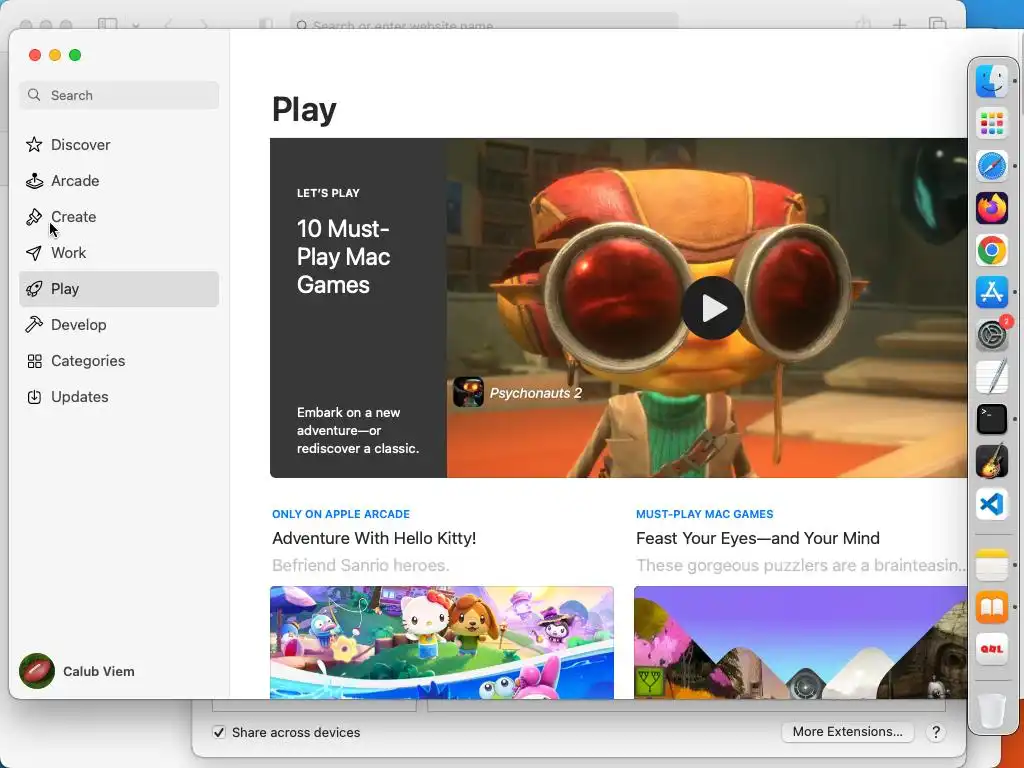Open Updates download icon
The image size is (1024, 768).
pos(34,396)
